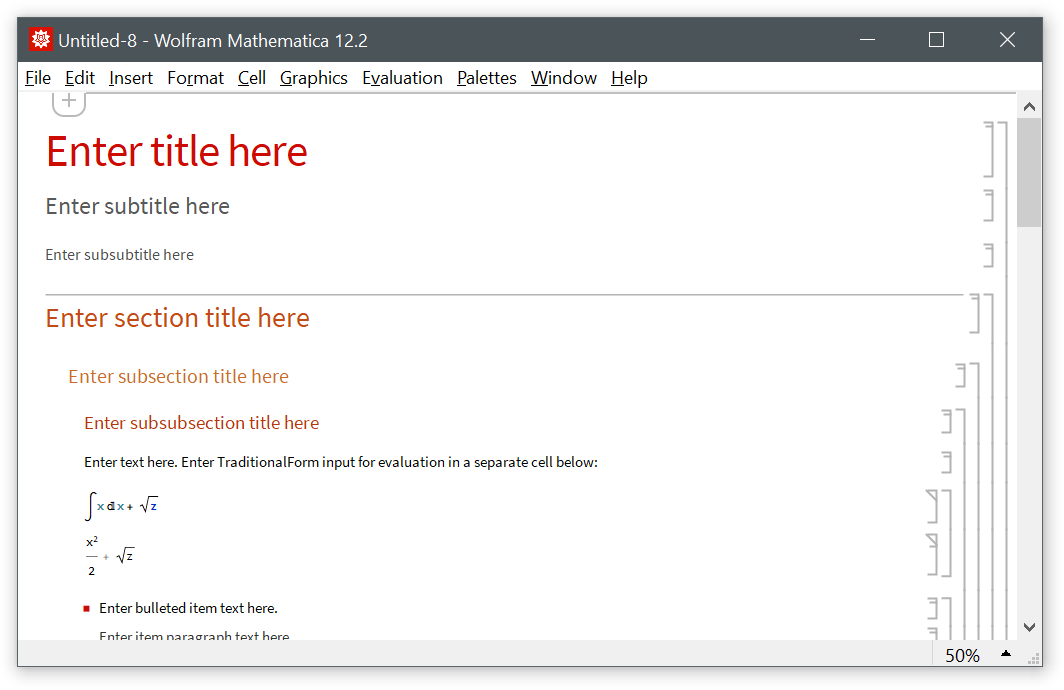Click the plus cell insertion button
The height and width of the screenshot is (690, 1064).
69,101
